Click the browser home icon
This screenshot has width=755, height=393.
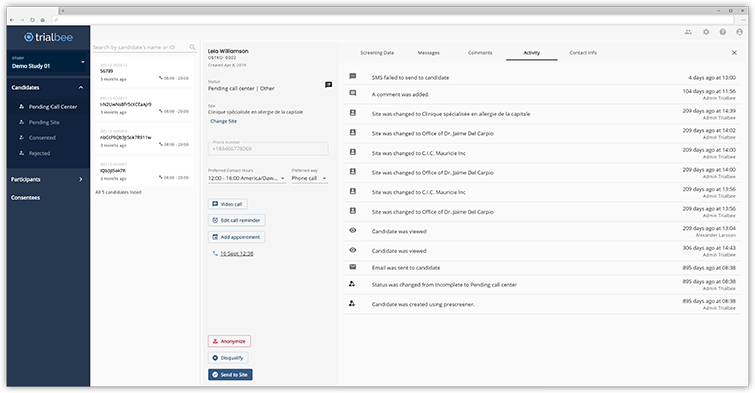42,20
